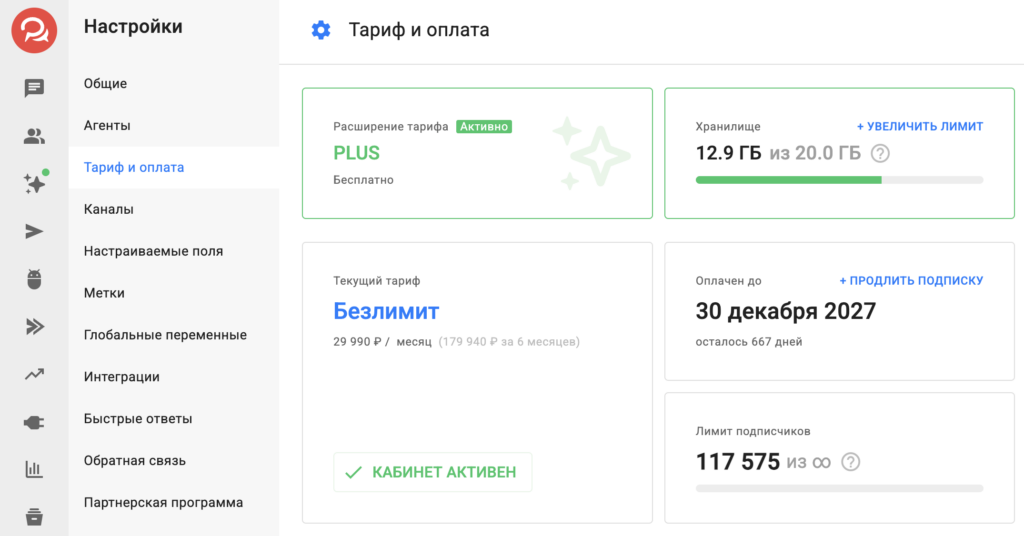
Task: Select Интеграции in settings menu
Action: [x=122, y=377]
